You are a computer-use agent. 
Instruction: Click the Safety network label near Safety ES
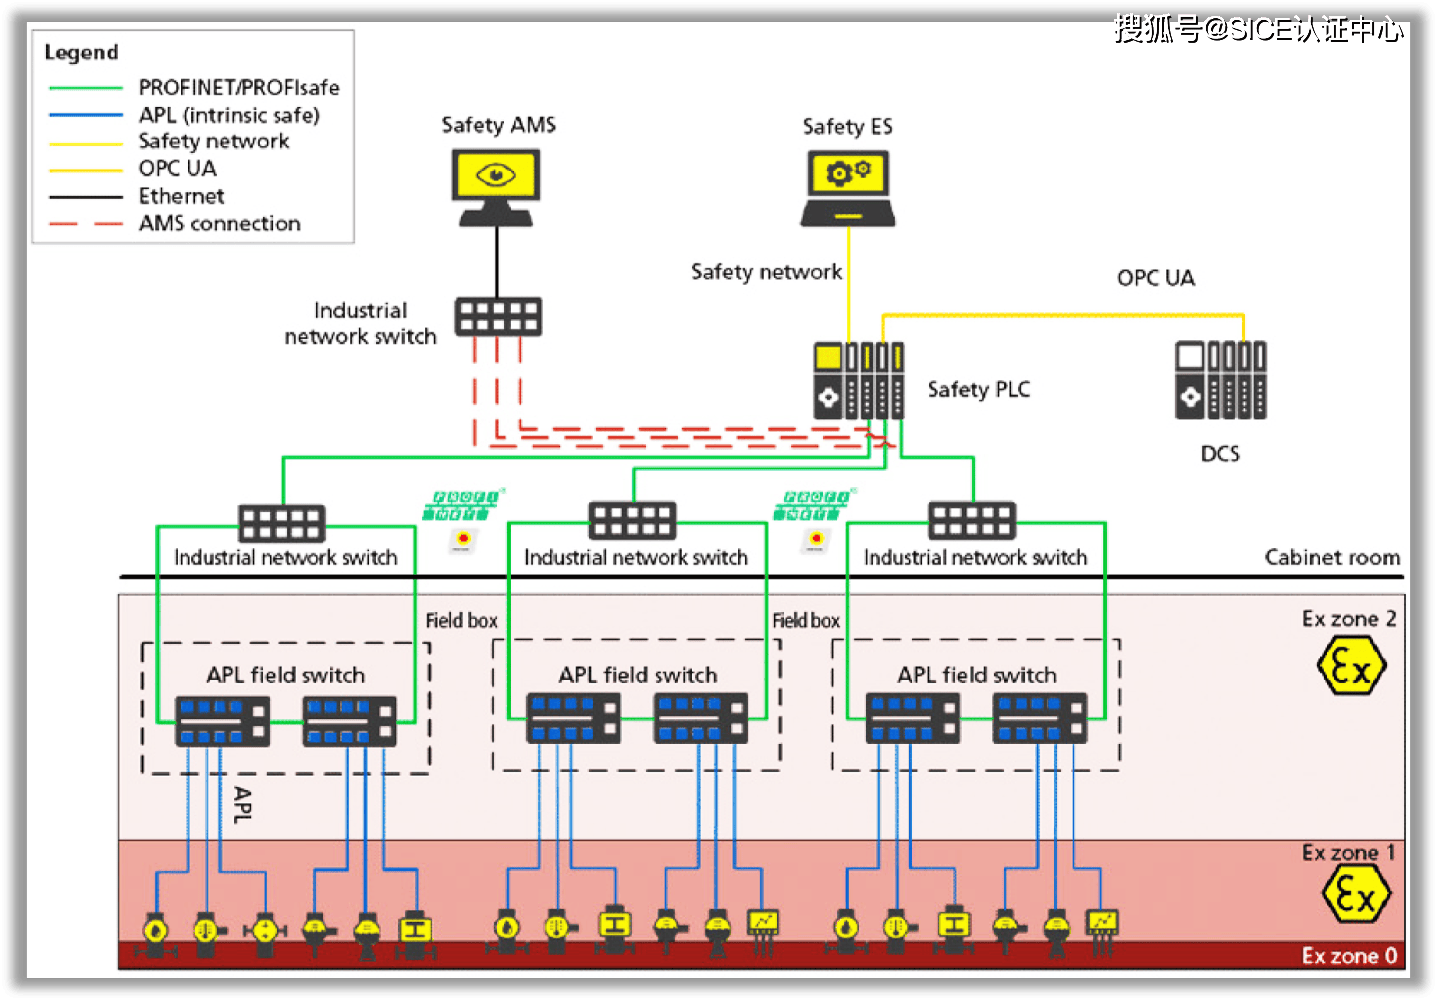766,272
